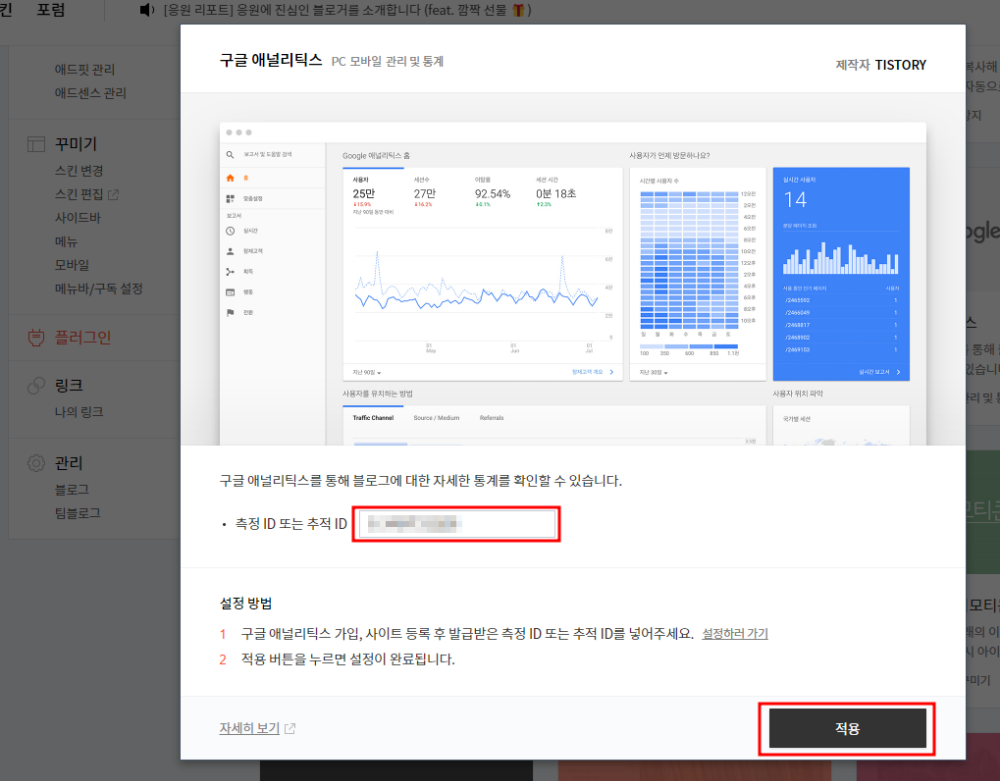
Task: Click the external link icon next to 스킨 편집
Action: pyautogui.click(x=114, y=194)
